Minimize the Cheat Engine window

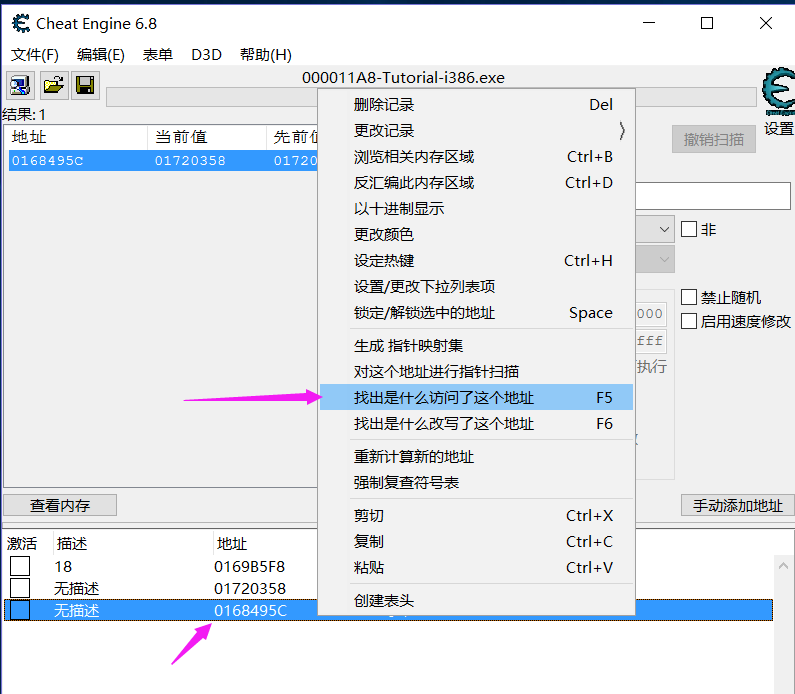point(649,23)
